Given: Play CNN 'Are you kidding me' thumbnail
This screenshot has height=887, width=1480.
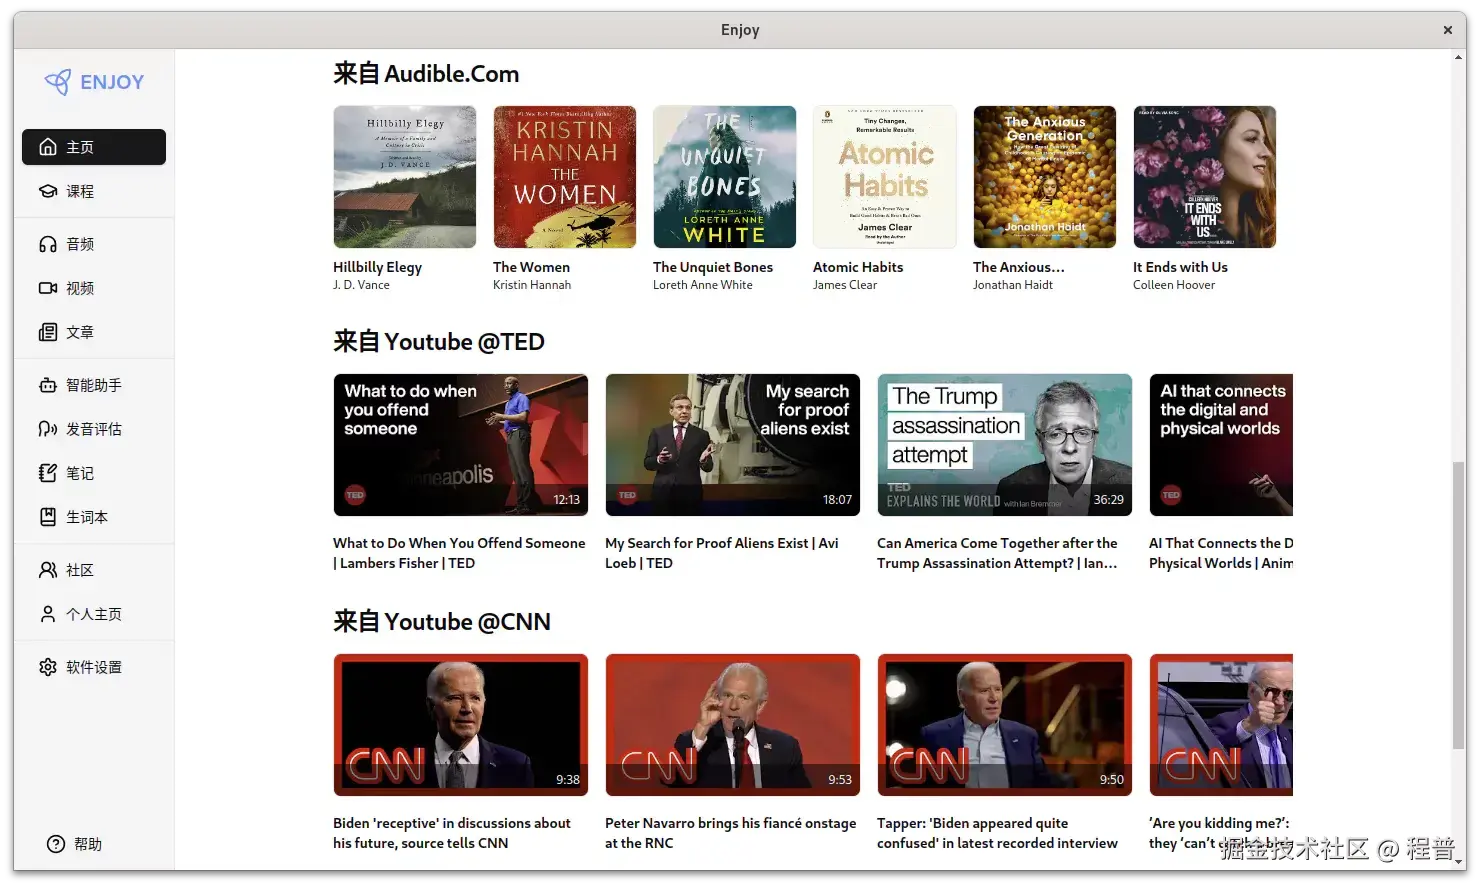Looking at the screenshot, I should pos(1221,725).
